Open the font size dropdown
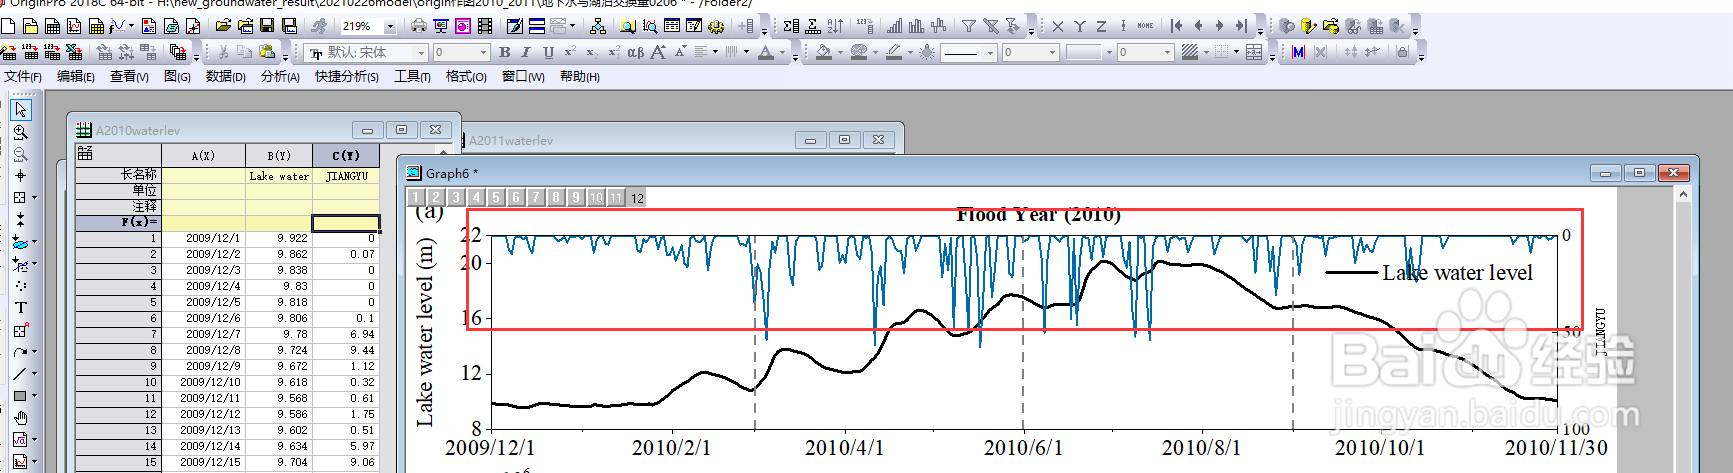1733x473 pixels. [483, 52]
